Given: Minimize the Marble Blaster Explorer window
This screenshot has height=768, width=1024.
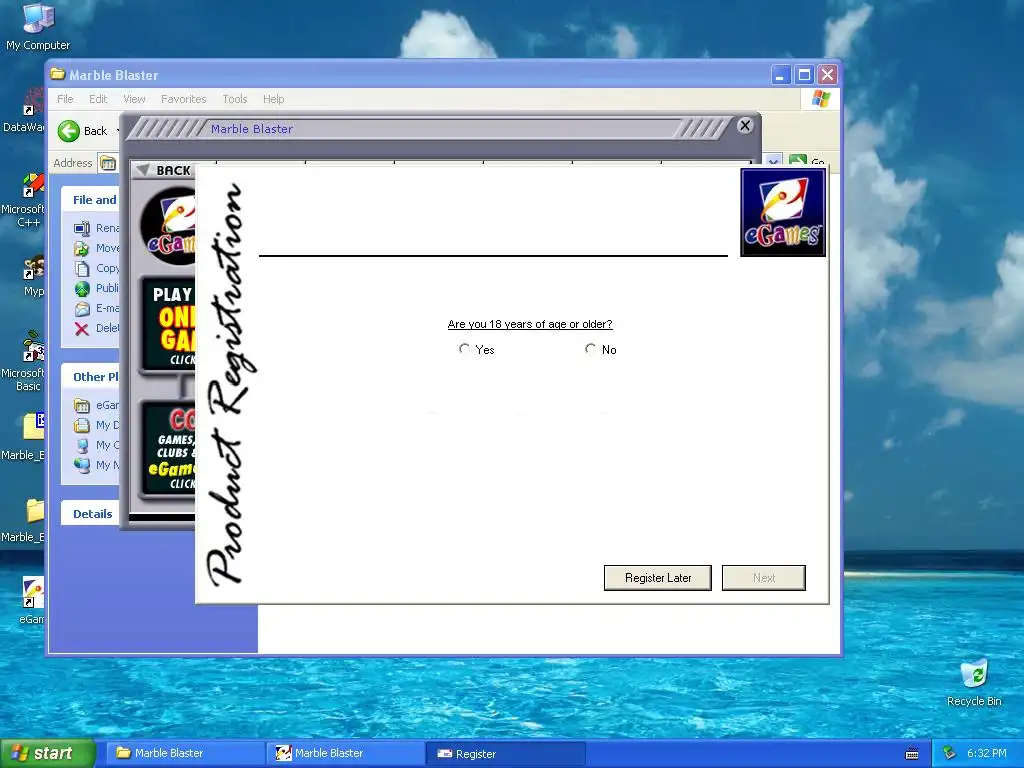Looking at the screenshot, I should click(x=780, y=75).
